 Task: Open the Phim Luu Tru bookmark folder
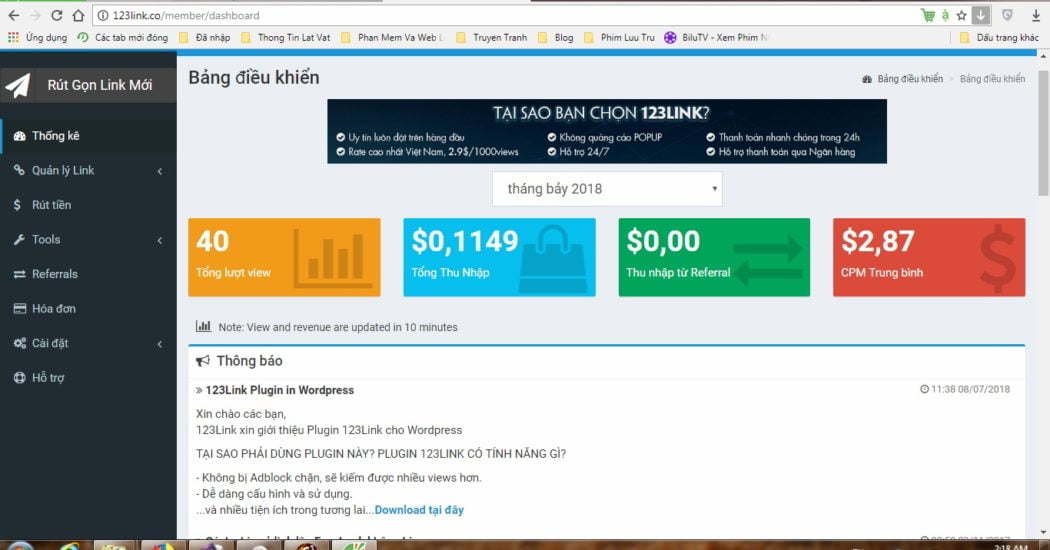click(x=619, y=38)
